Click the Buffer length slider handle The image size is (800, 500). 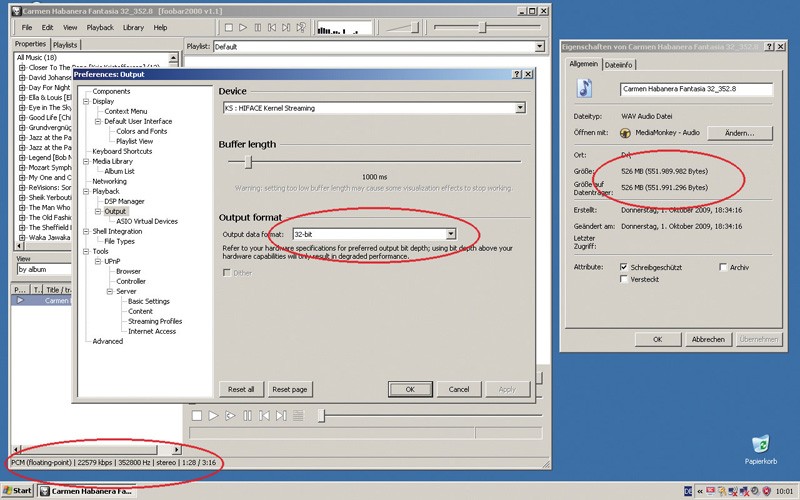pyautogui.click(x=248, y=162)
